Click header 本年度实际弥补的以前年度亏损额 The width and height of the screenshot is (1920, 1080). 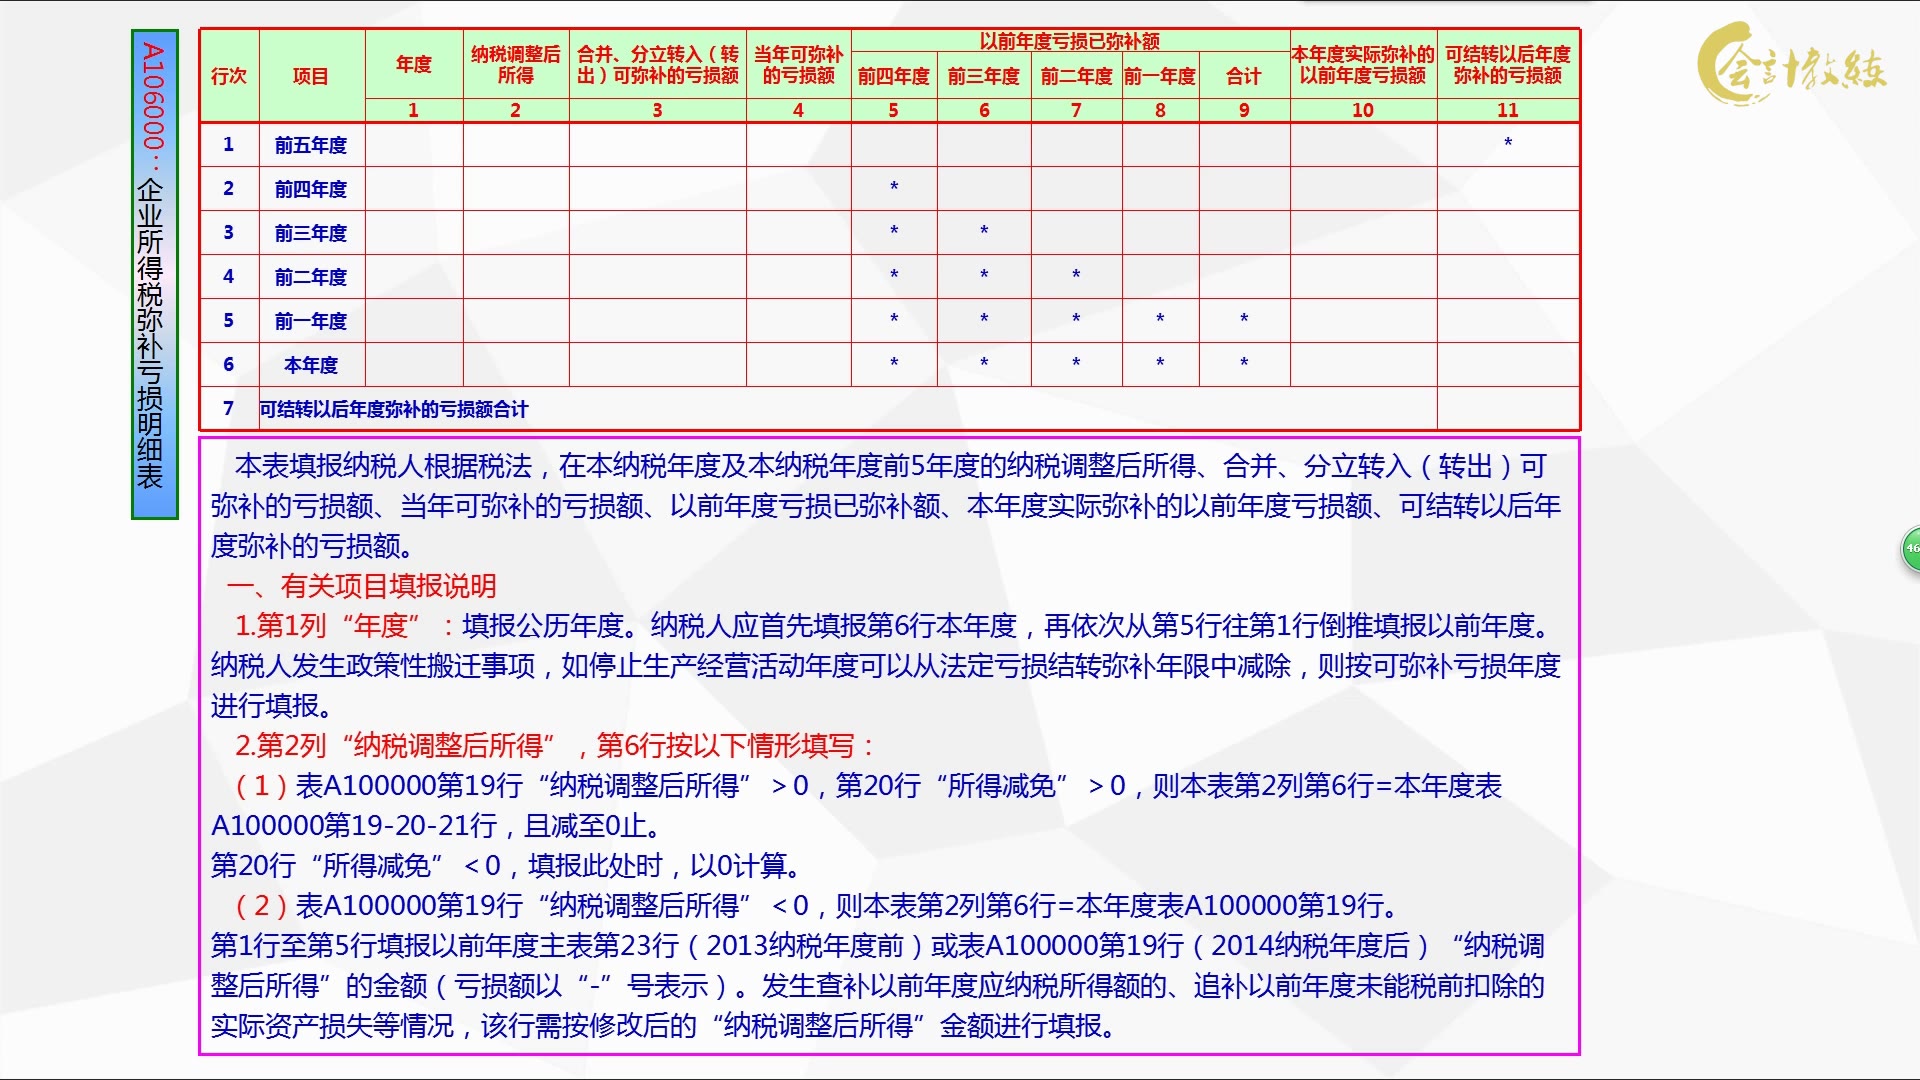[1363, 64]
